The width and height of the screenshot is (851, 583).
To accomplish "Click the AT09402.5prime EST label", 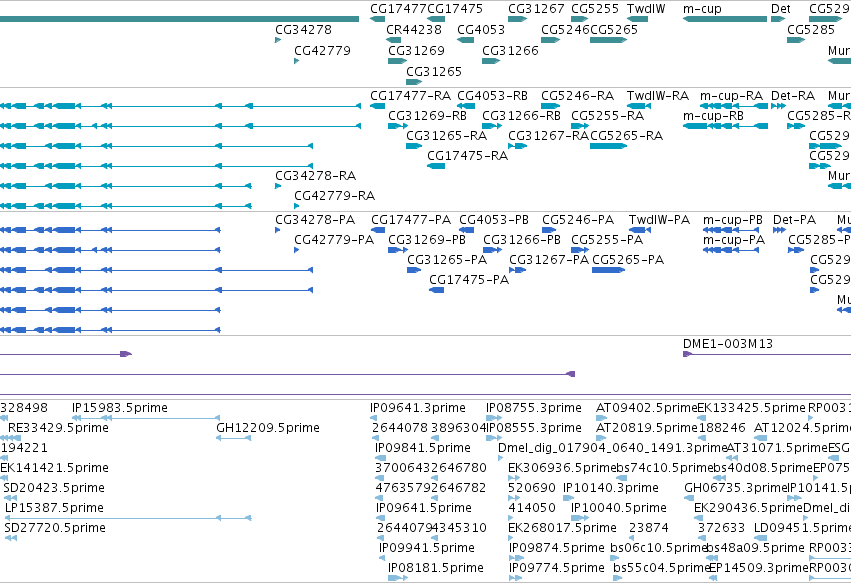I will (646, 408).
